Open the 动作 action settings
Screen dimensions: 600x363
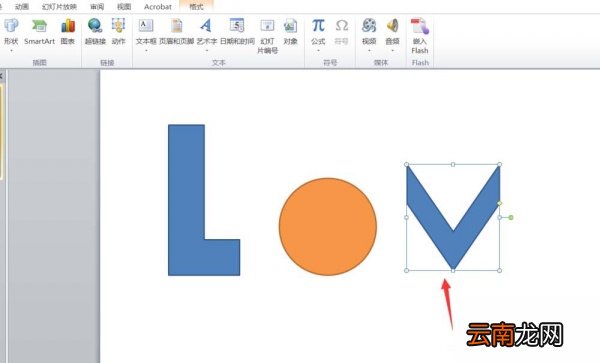point(118,32)
